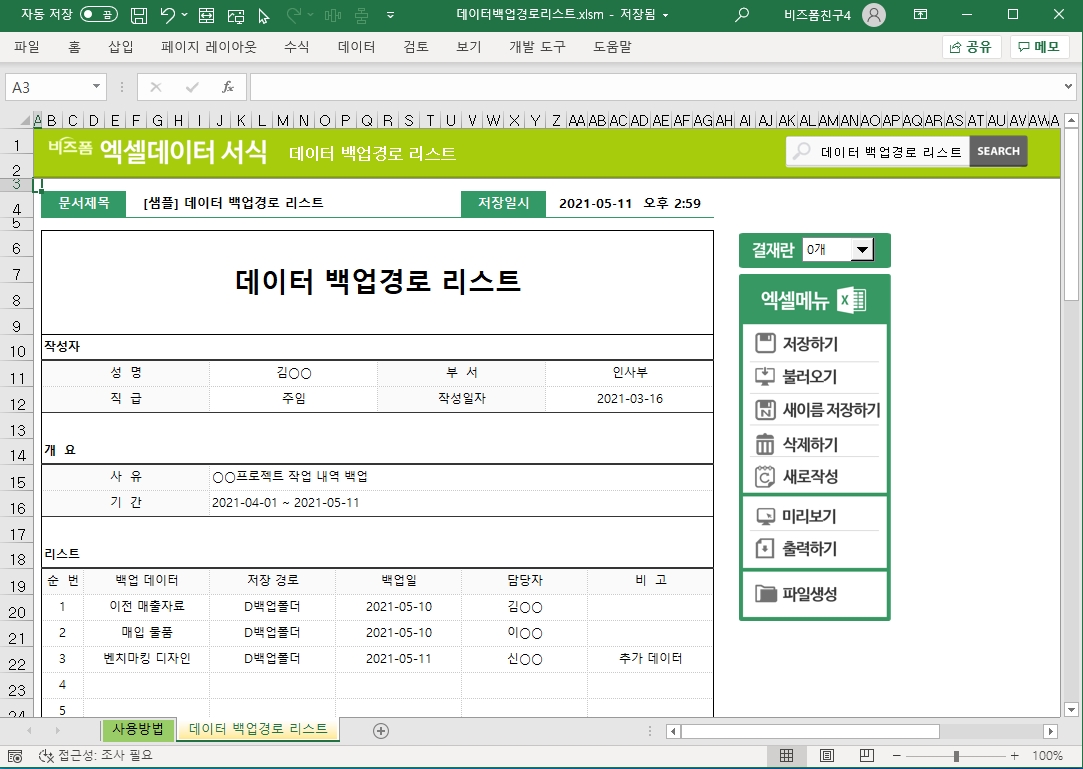The width and height of the screenshot is (1083, 769).
Task: Click the insert function fx icon
Action: [x=228, y=87]
